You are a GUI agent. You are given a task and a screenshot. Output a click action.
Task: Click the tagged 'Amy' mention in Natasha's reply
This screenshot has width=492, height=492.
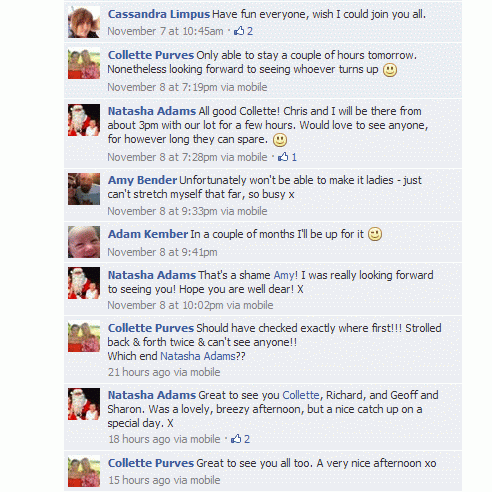[x=284, y=275]
